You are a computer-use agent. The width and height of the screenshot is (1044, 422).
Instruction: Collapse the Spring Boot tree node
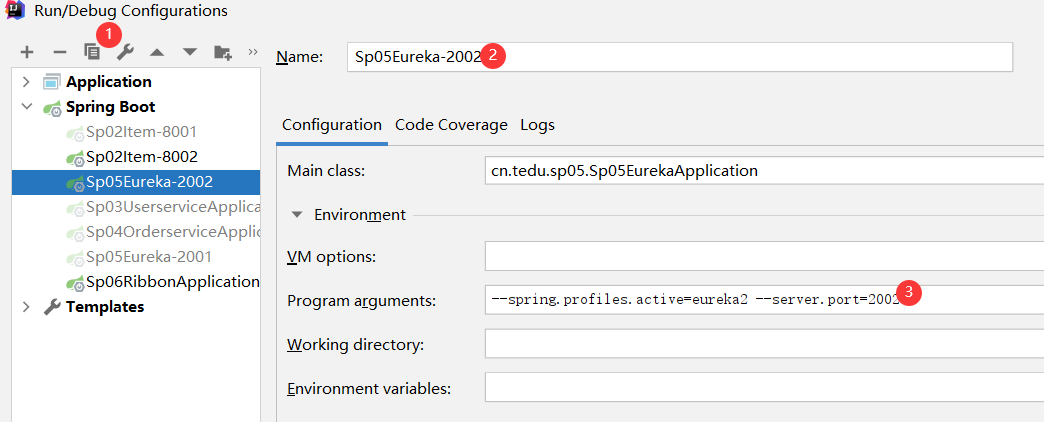tap(26, 107)
